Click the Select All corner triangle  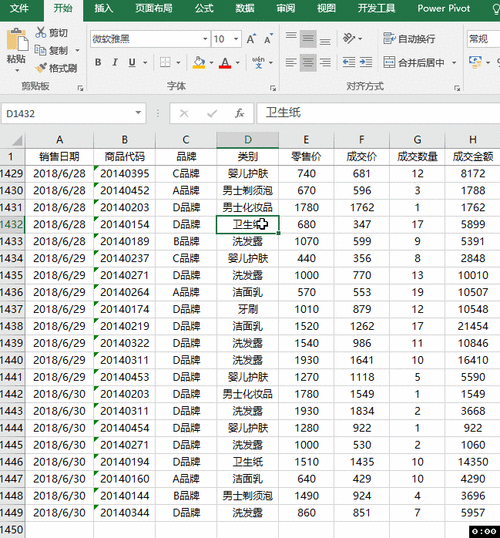tap(16, 140)
